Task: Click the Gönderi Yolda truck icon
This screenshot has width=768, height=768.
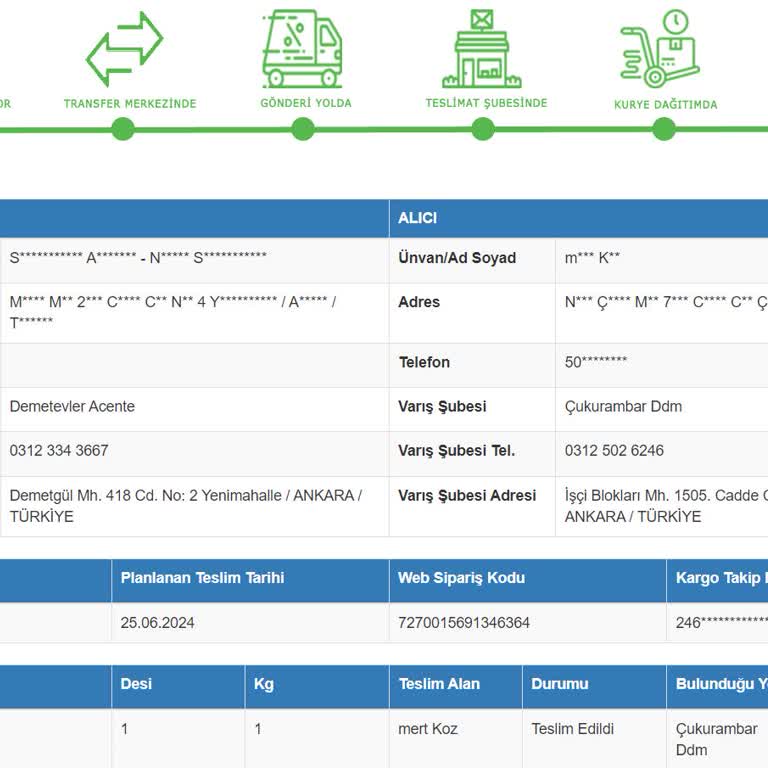Action: (302, 48)
